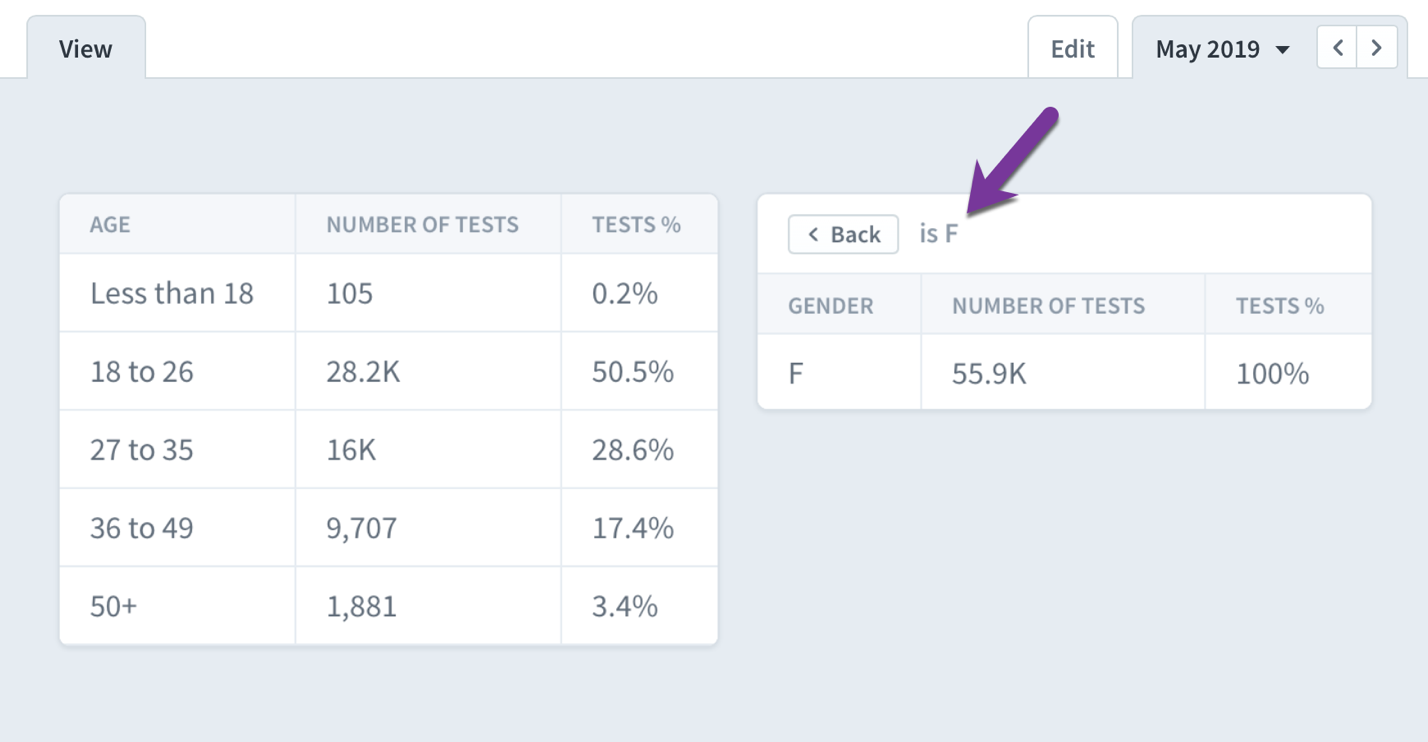Sort by the AGE column header
The width and height of the screenshot is (1428, 742).
pos(110,224)
